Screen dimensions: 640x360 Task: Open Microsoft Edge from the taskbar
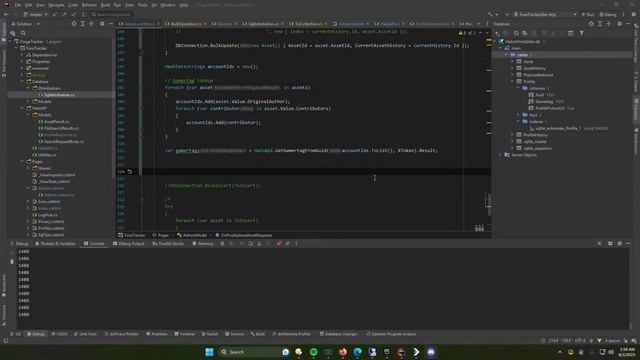point(358,352)
